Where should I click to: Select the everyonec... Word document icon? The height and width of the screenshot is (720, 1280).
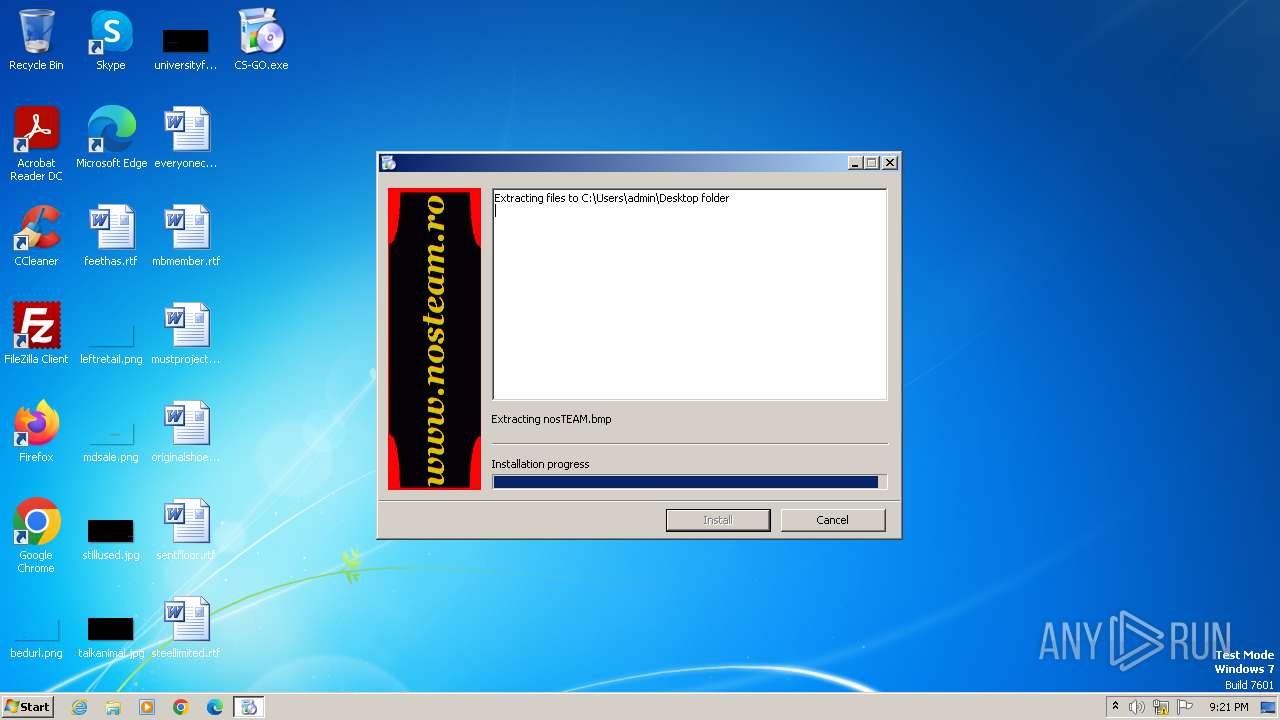[x=186, y=138]
